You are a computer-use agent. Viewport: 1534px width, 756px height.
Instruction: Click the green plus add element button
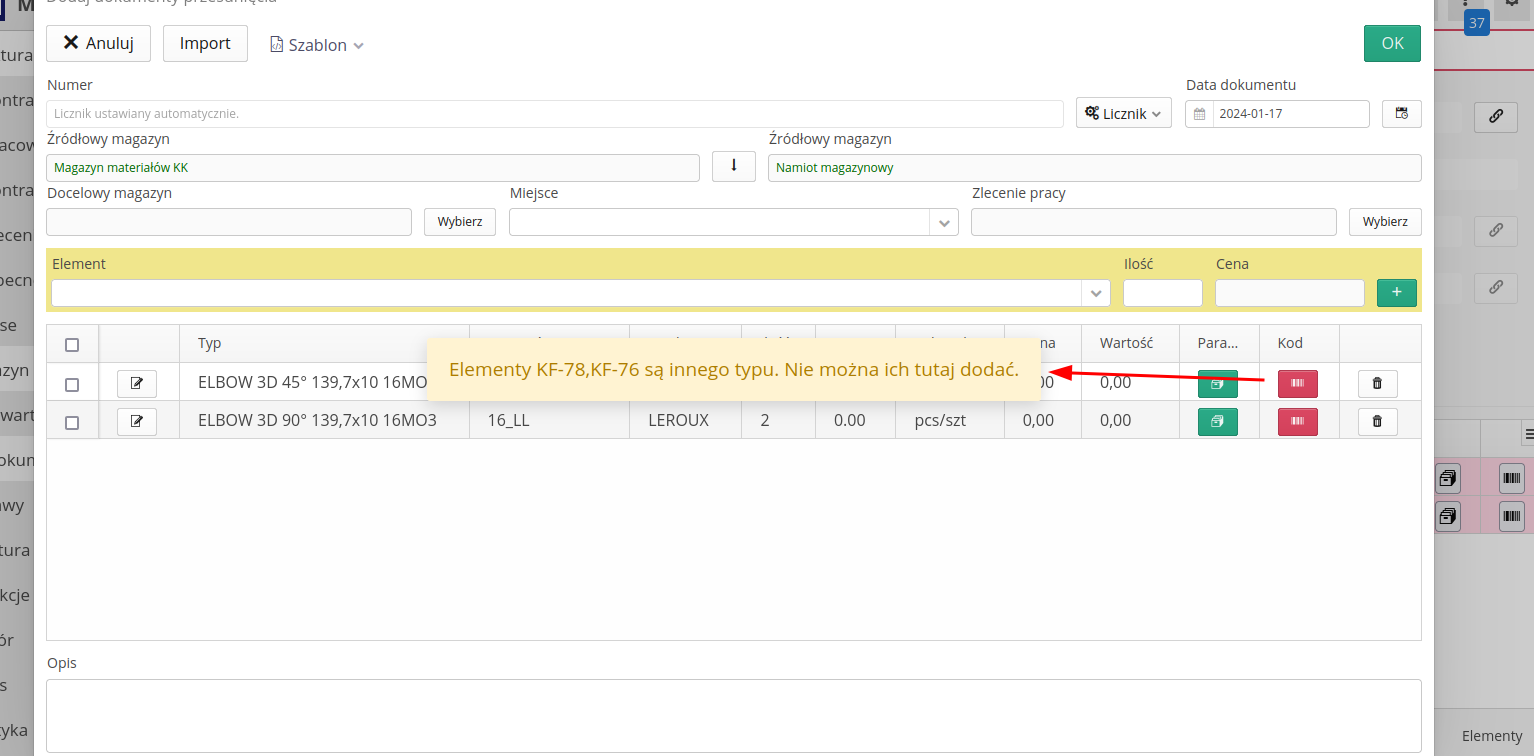1396,293
